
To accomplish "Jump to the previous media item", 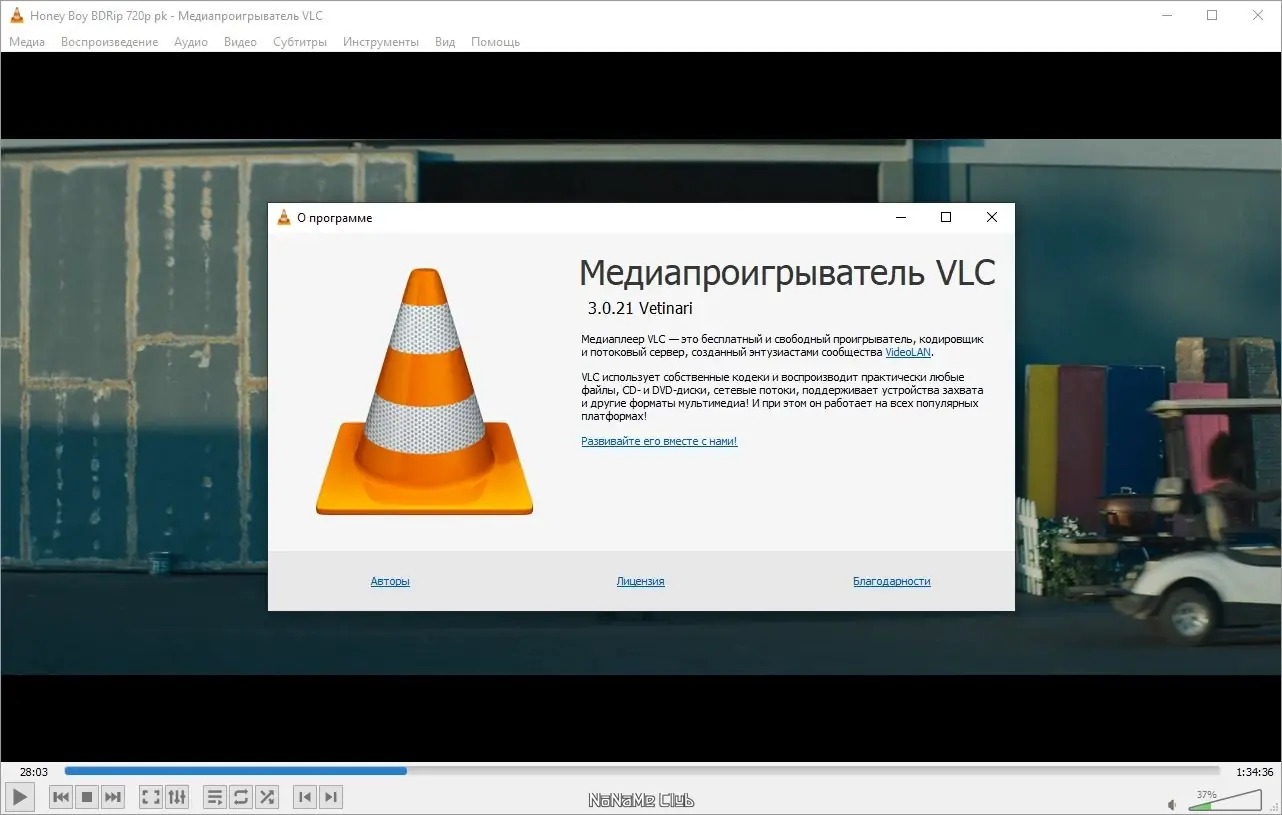I will pos(61,797).
